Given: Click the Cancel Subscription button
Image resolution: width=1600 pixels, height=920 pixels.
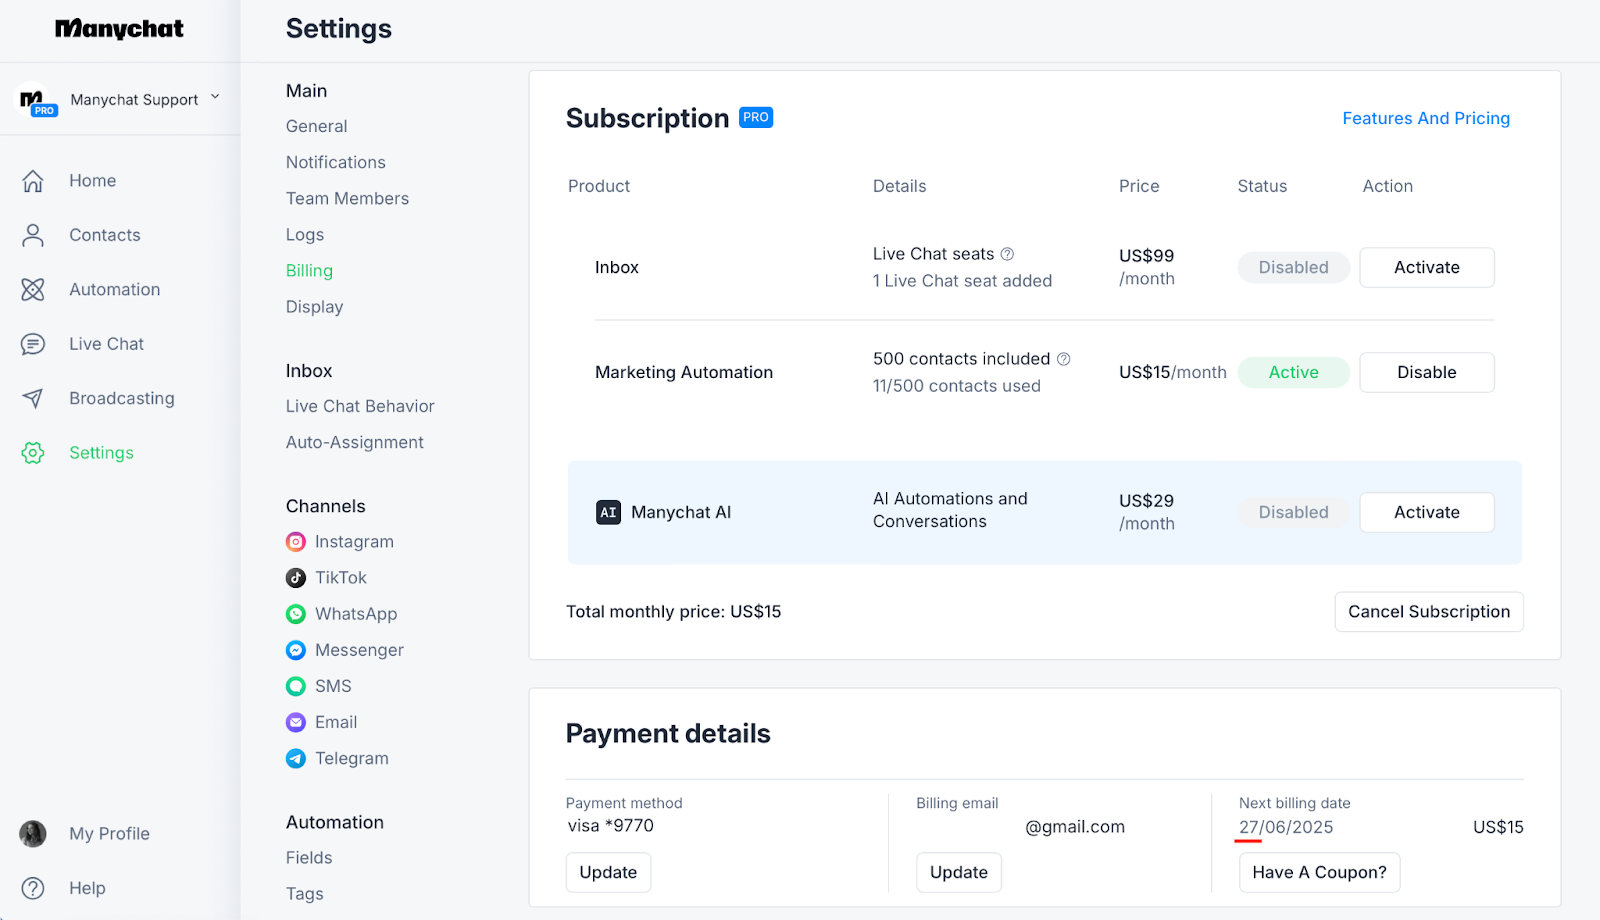Looking at the screenshot, I should pyautogui.click(x=1428, y=612).
